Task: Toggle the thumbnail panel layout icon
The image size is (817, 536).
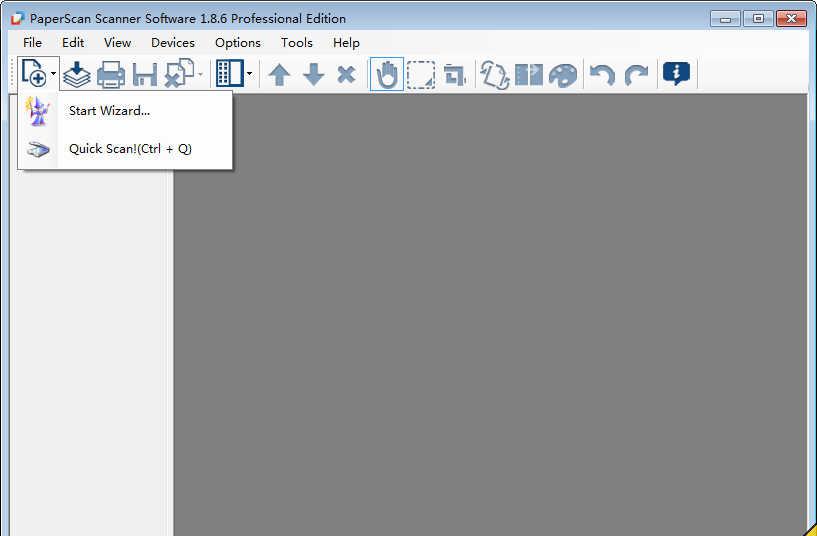Action: tap(229, 73)
